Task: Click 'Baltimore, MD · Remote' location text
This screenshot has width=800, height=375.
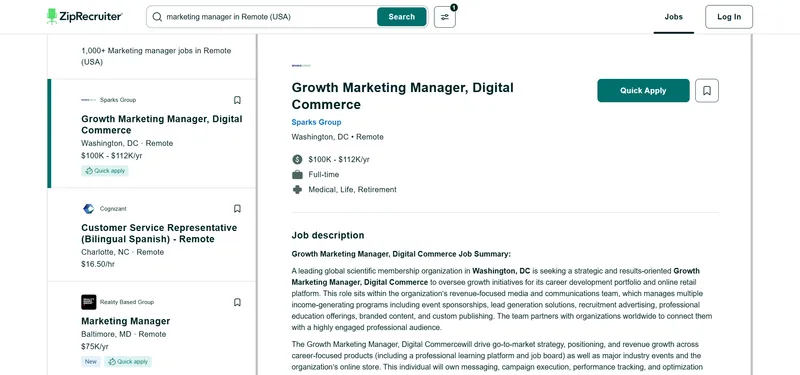Action: click(123, 334)
